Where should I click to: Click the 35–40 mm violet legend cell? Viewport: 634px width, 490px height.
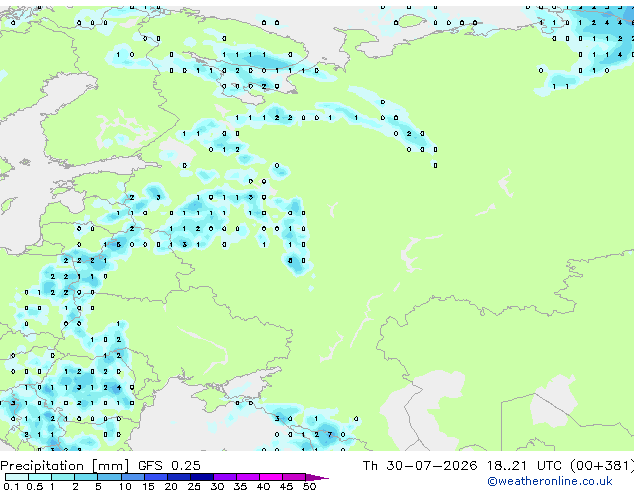(x=247, y=477)
